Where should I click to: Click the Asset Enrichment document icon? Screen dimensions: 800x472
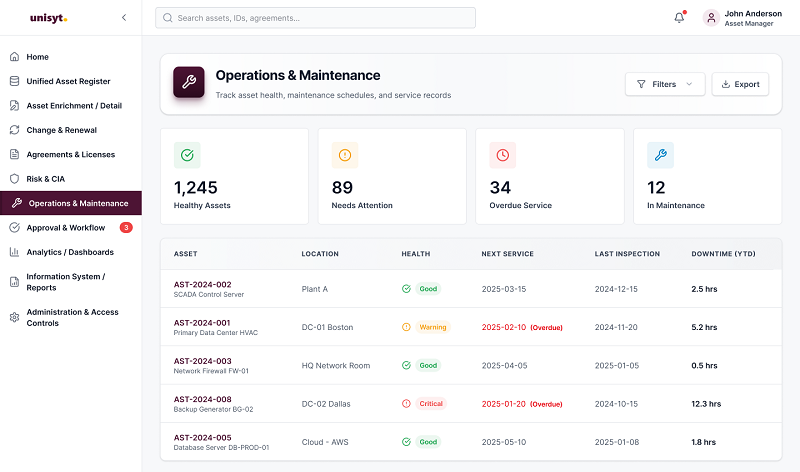pyautogui.click(x=14, y=106)
